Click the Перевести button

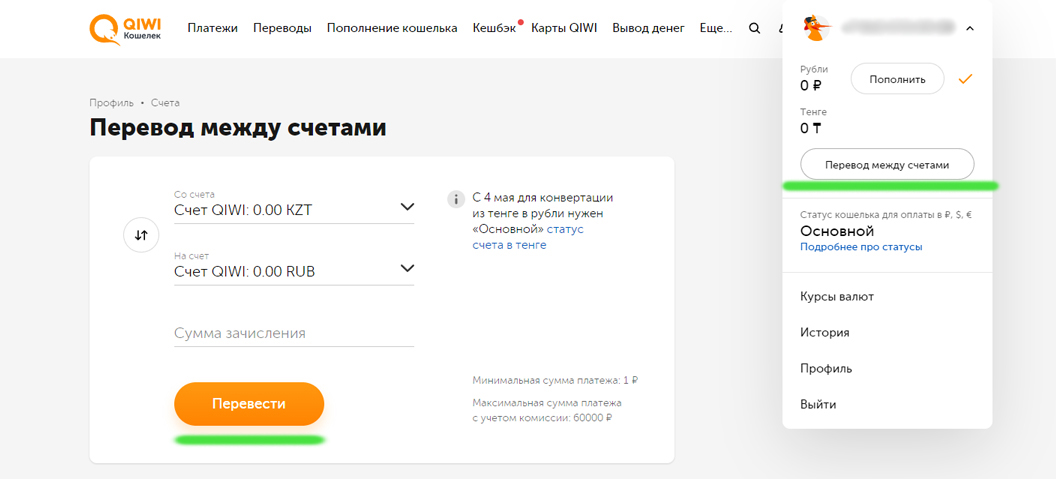click(249, 404)
